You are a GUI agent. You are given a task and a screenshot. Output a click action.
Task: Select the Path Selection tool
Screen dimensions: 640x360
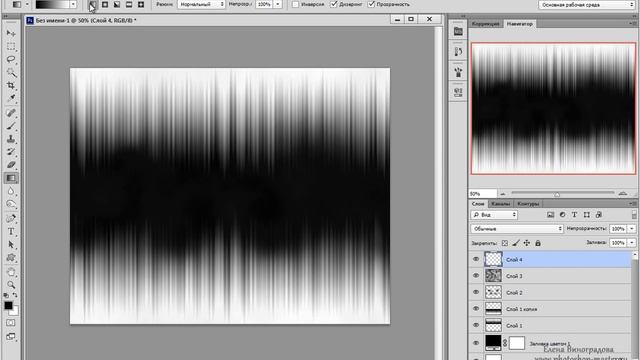pyautogui.click(x=11, y=244)
